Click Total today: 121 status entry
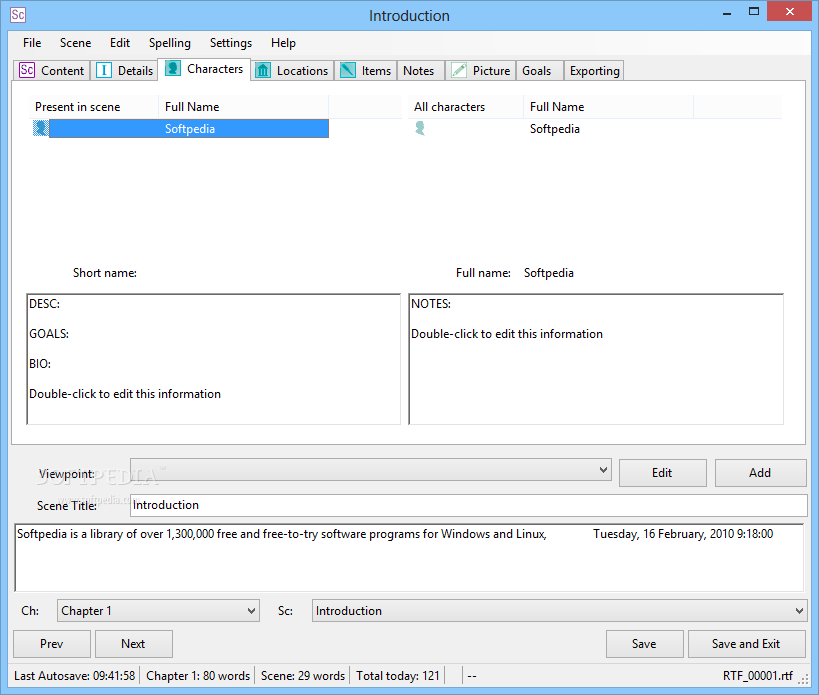Viewport: 819px width, 695px height. (398, 676)
